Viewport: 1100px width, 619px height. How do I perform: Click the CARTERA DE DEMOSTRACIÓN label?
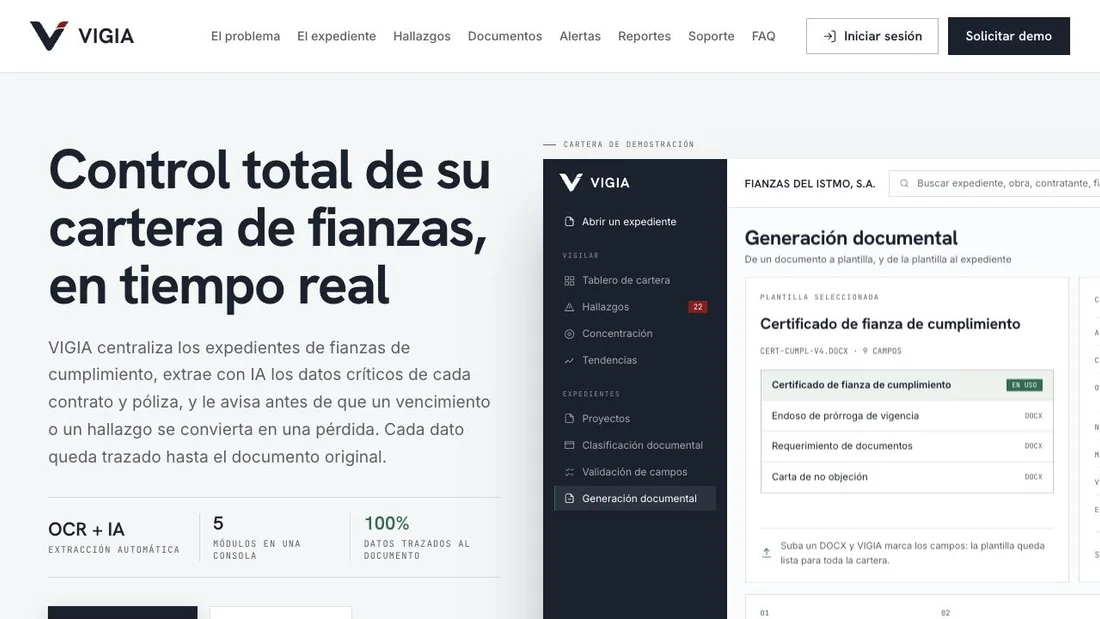pos(629,145)
